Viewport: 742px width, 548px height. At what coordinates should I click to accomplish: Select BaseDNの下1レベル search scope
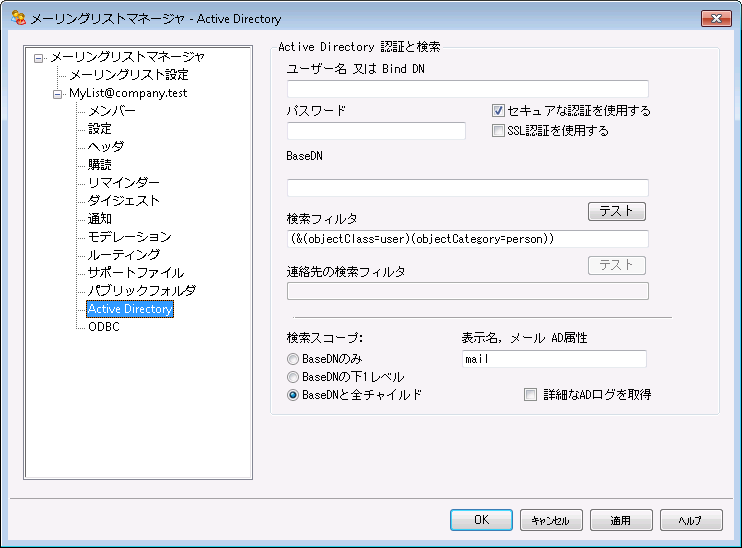[x=293, y=377]
